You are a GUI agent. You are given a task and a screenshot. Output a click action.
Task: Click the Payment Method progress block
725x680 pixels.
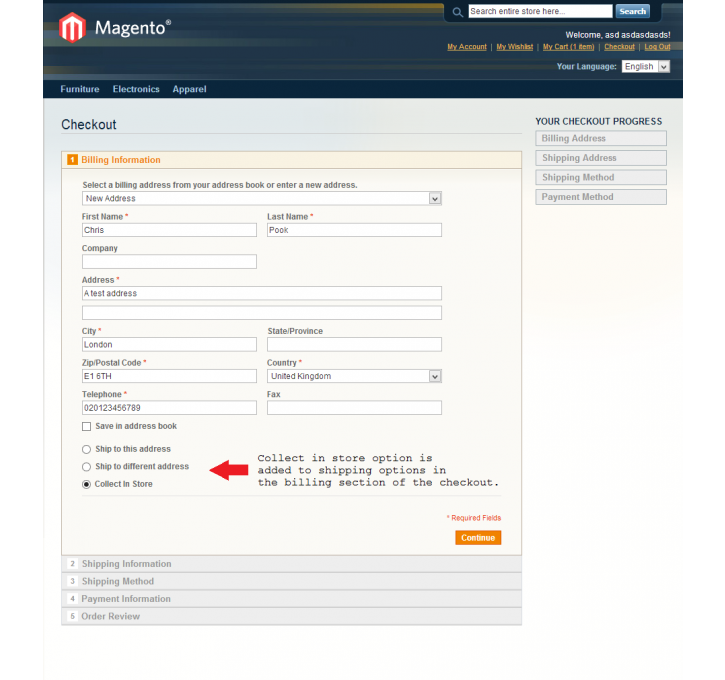pyautogui.click(x=601, y=197)
